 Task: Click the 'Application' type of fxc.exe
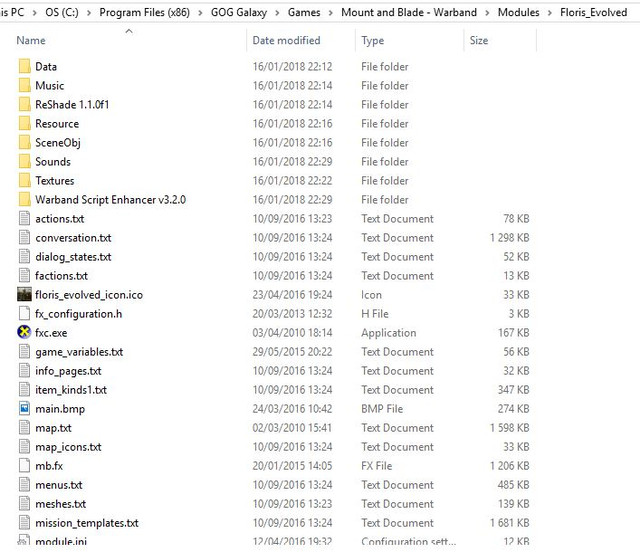point(389,333)
